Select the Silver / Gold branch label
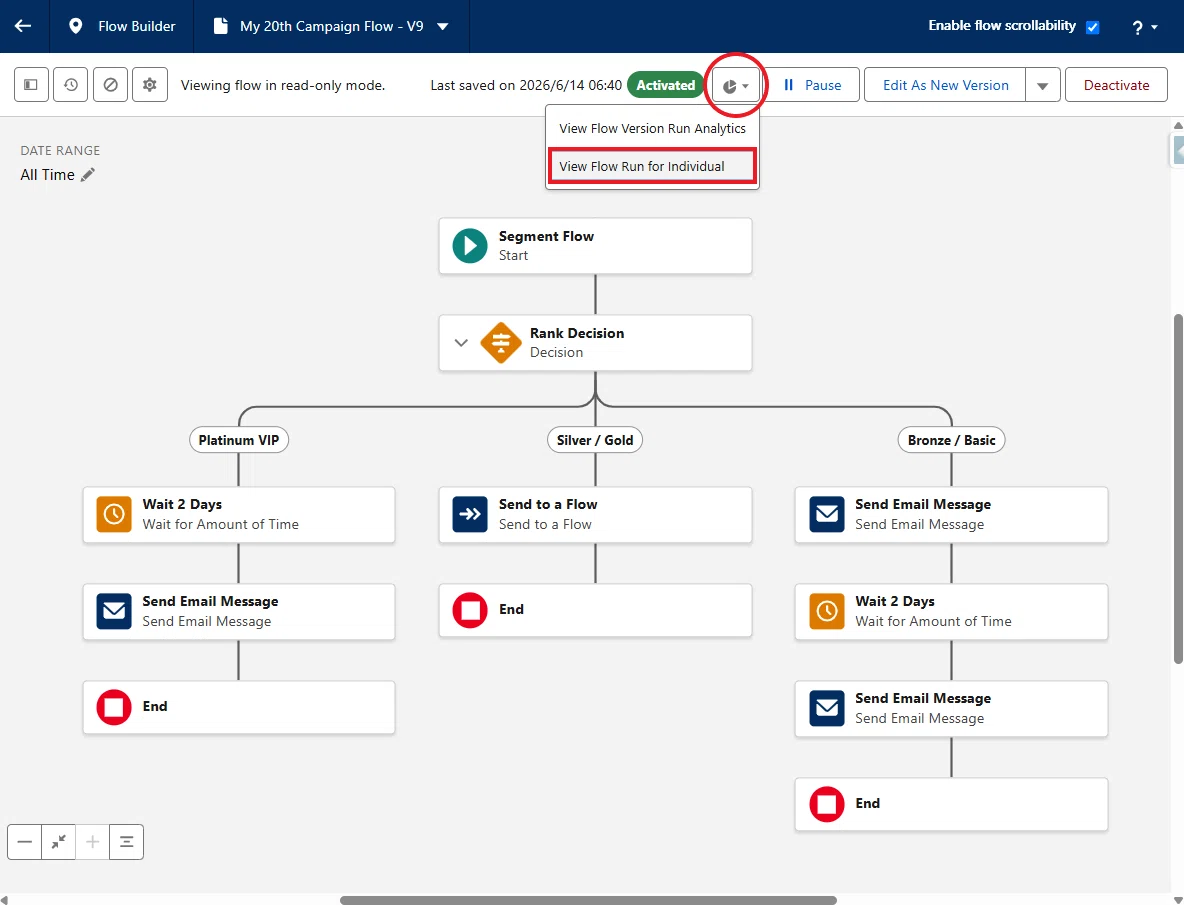1184x905 pixels. (x=595, y=440)
